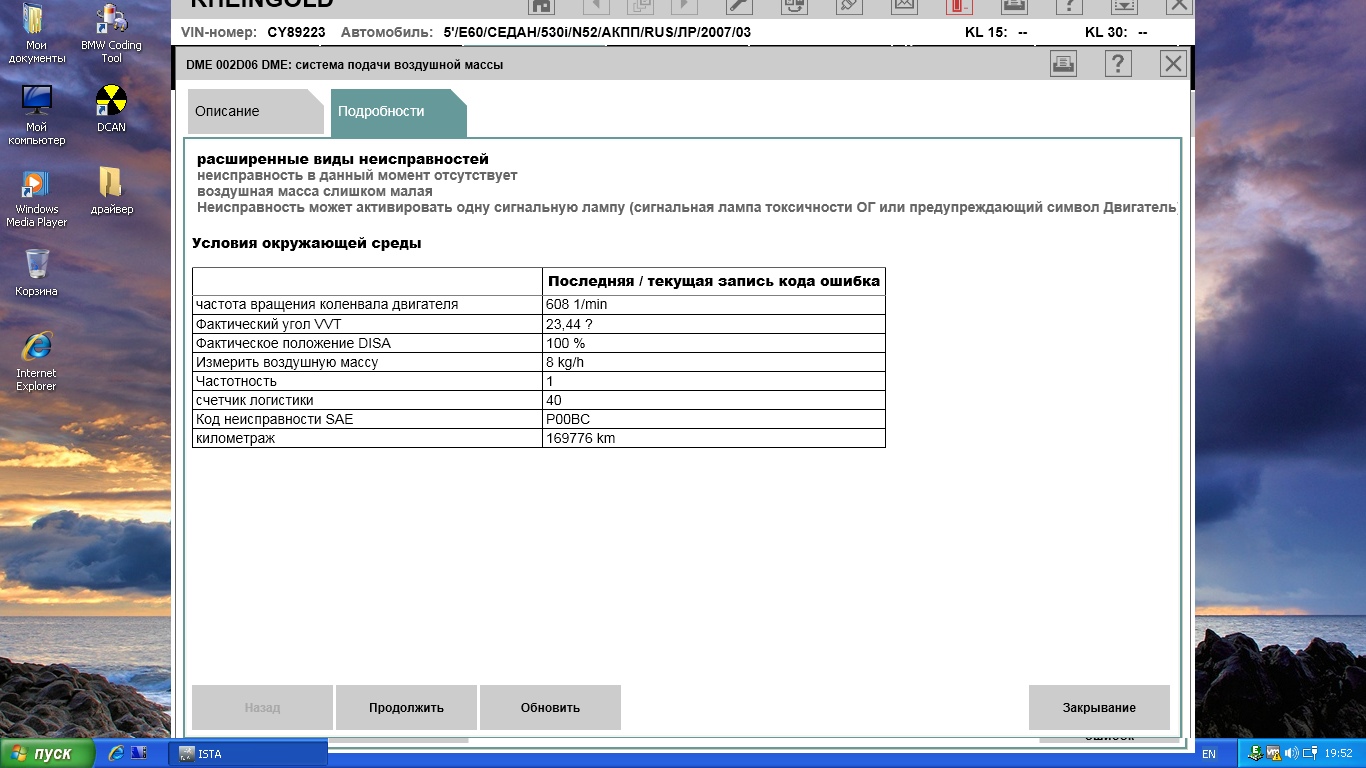Print the DME fault details dialog
This screenshot has width=1366, height=768.
click(1063, 64)
